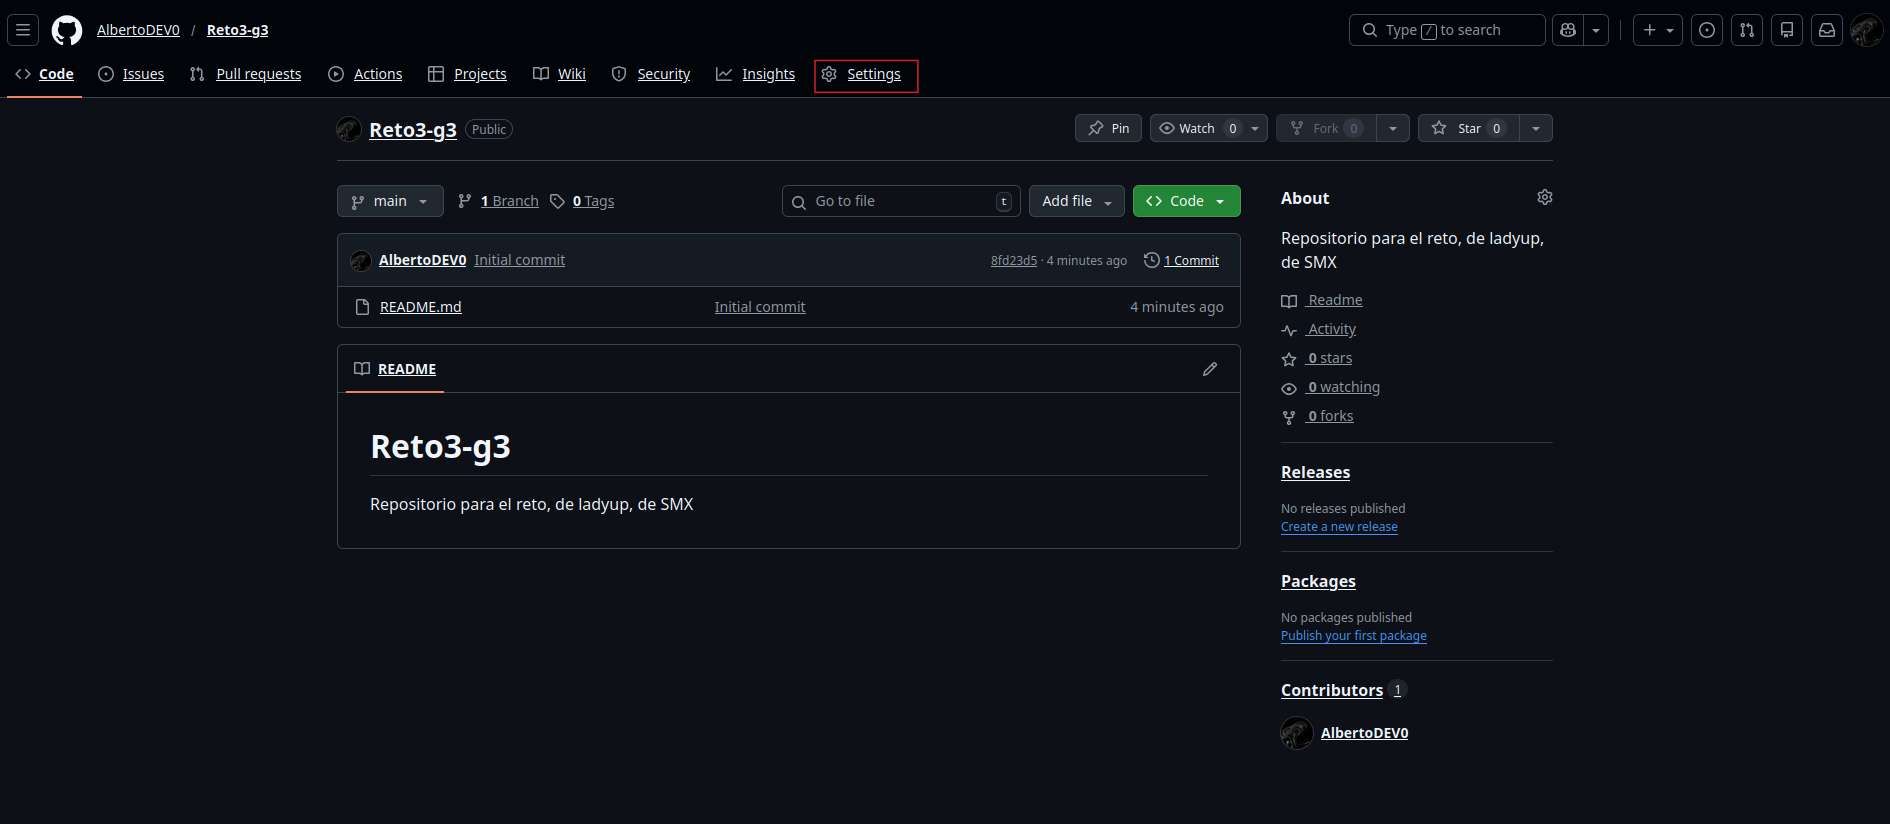This screenshot has height=824, width=1890.
Task: Open About settings gear icon
Action: [1545, 198]
